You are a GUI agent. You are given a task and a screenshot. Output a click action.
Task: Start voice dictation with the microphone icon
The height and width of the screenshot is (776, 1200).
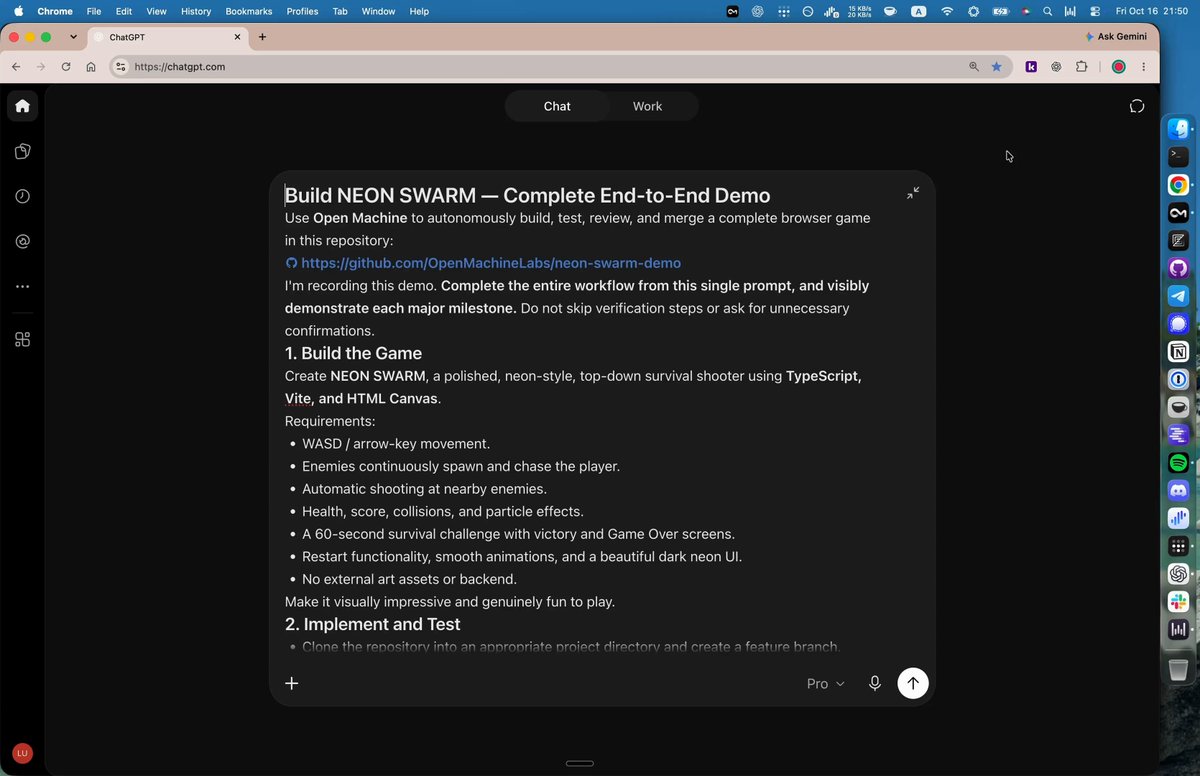[875, 683]
